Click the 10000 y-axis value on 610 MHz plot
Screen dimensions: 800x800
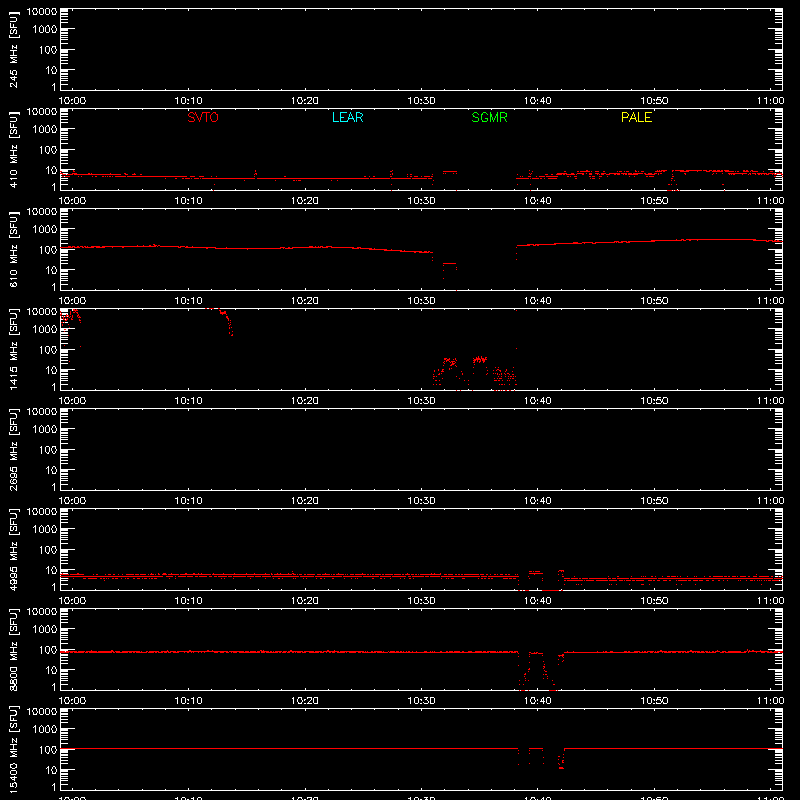(42, 212)
